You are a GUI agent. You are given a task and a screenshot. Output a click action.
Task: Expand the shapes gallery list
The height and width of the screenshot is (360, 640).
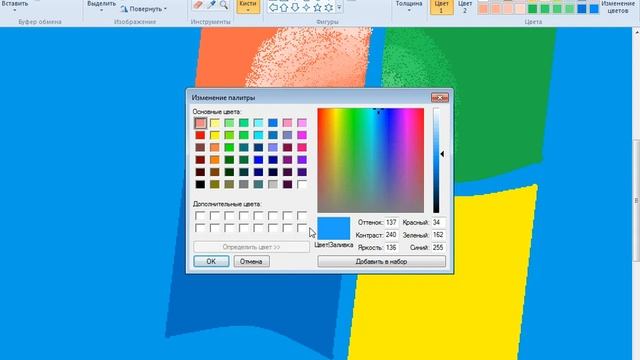click(339, 7)
